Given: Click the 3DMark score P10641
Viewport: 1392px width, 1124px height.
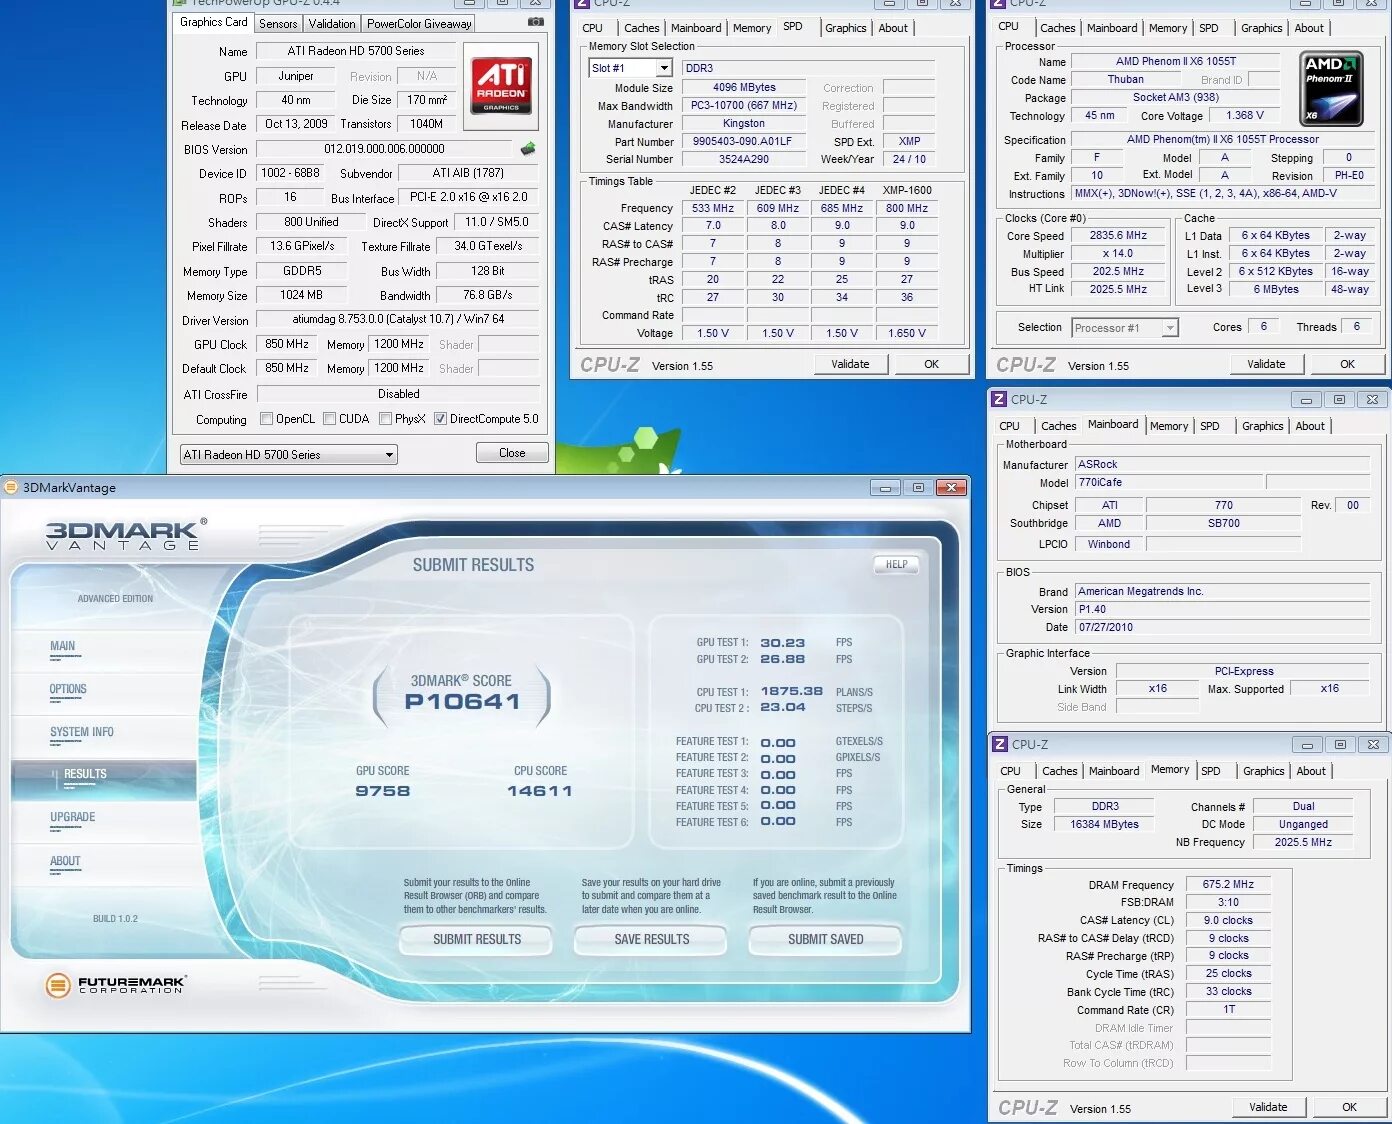Looking at the screenshot, I should click(x=462, y=702).
